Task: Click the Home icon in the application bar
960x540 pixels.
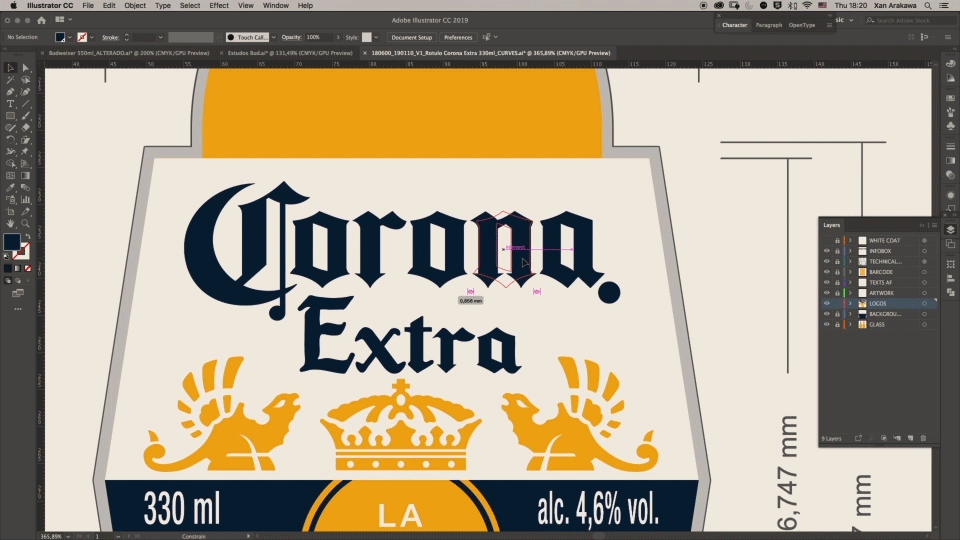Action: tap(42, 20)
